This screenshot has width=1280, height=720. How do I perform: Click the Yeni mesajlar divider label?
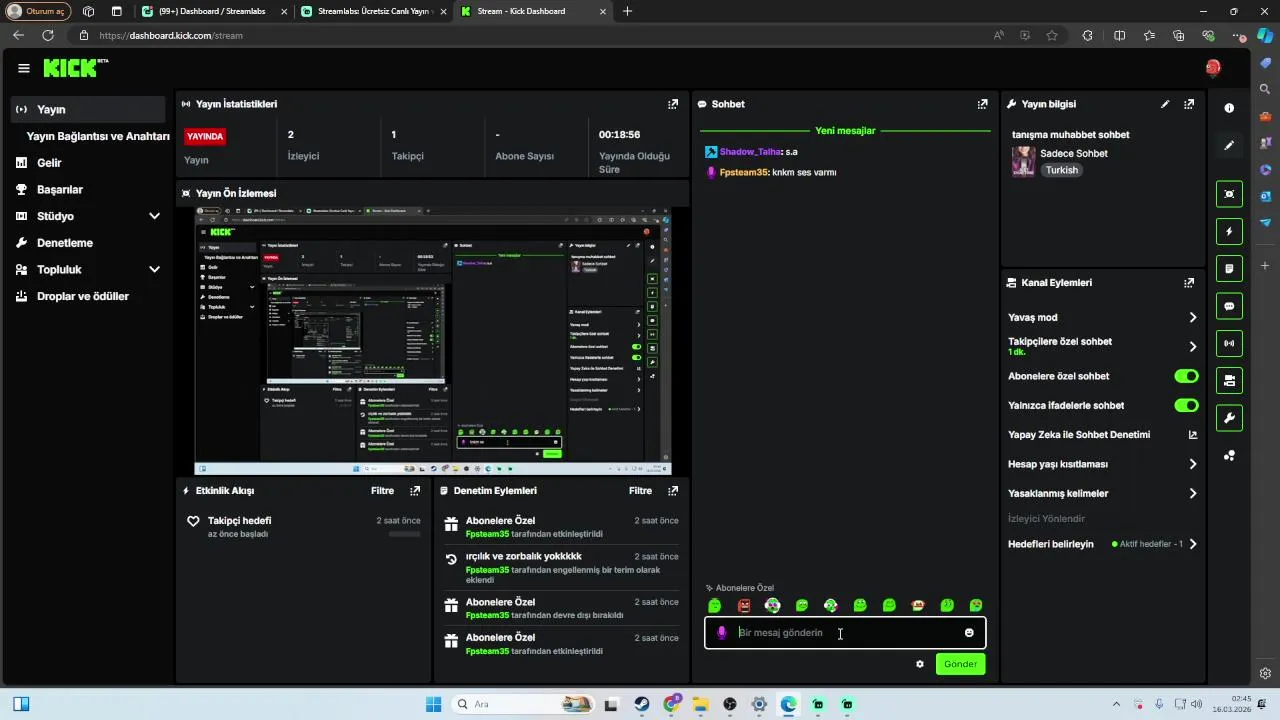[845, 131]
